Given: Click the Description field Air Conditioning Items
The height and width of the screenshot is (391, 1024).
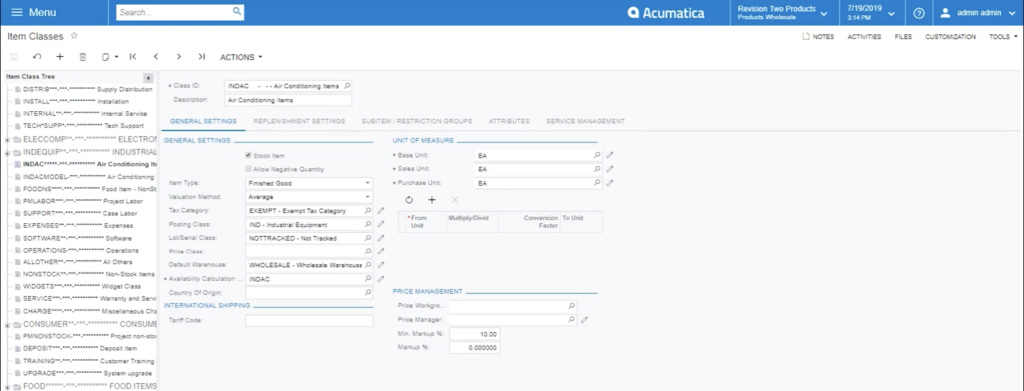Looking at the screenshot, I should (x=288, y=101).
